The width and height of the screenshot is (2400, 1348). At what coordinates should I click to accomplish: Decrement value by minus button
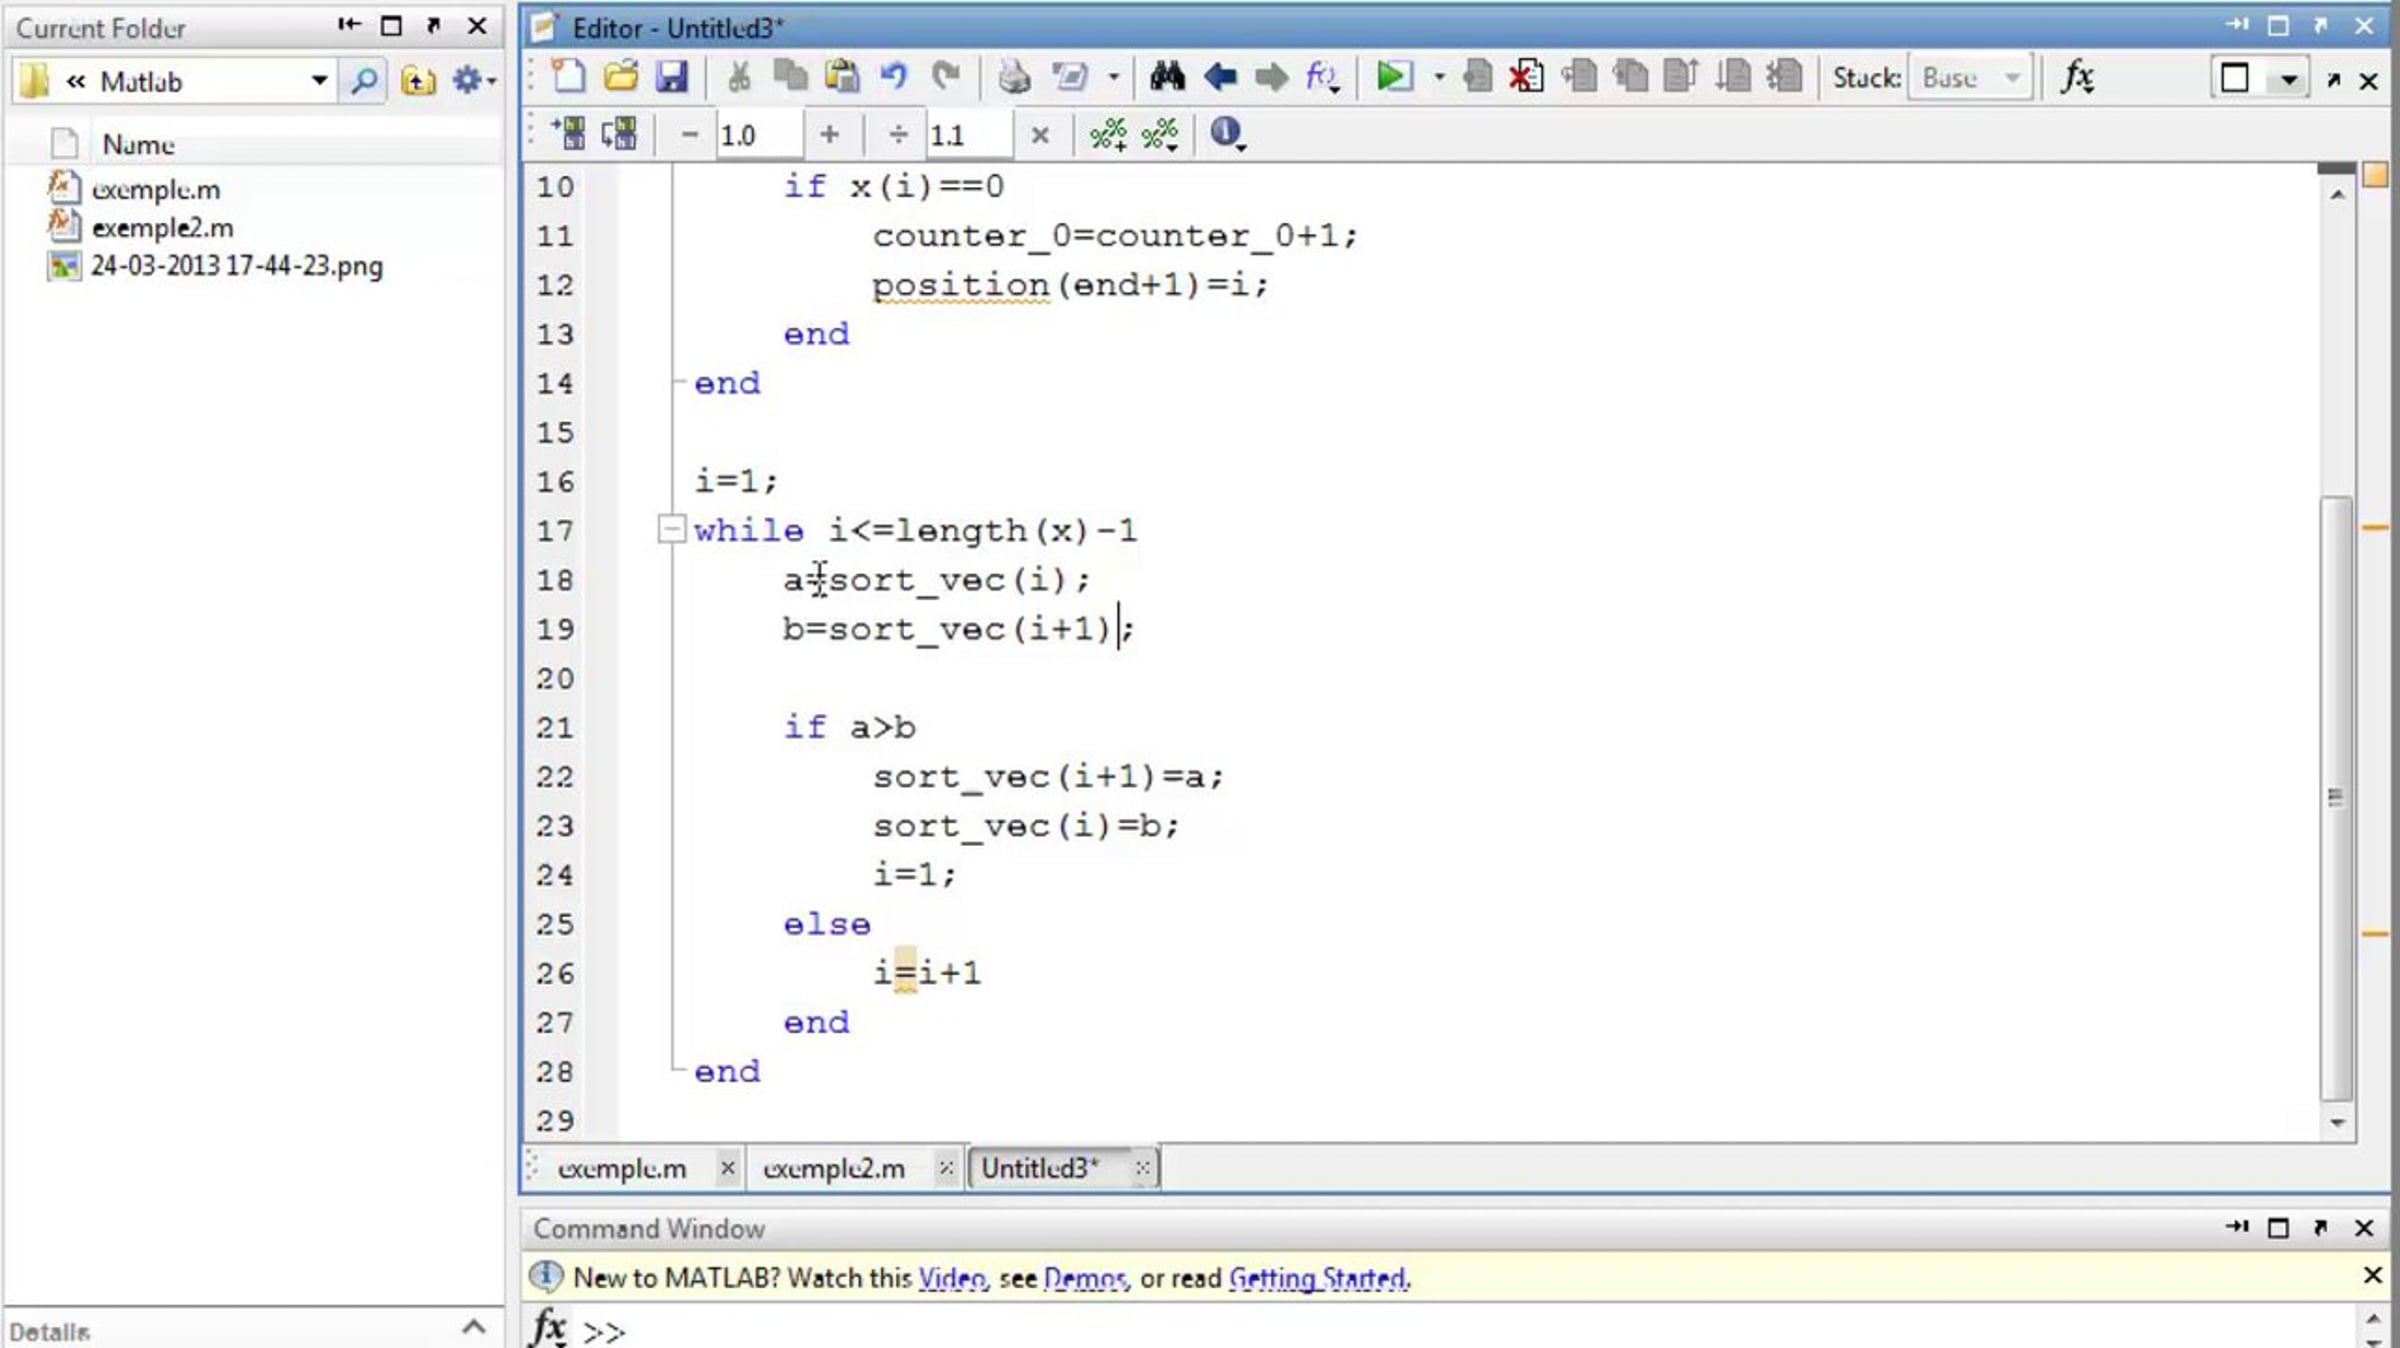pos(689,134)
